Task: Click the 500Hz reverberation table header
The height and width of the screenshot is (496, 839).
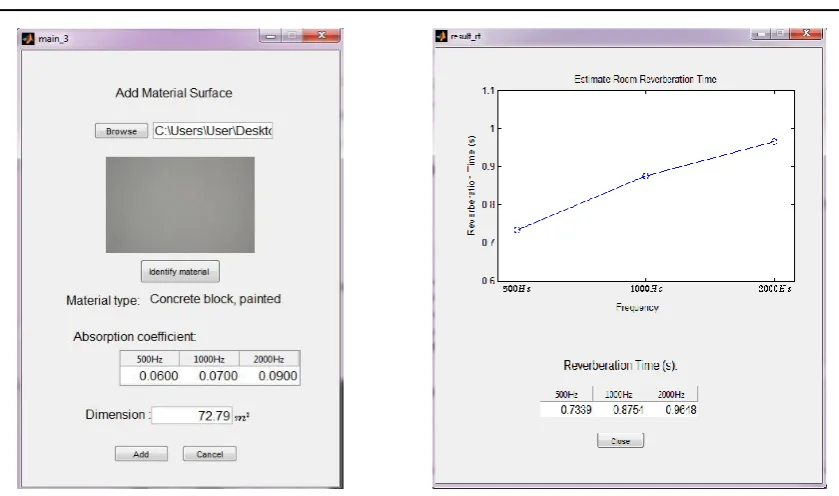Action: tap(566, 394)
